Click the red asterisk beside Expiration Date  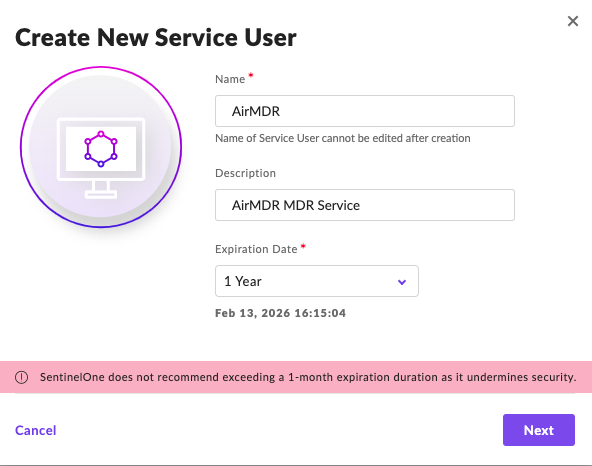pyautogui.click(x=303, y=246)
